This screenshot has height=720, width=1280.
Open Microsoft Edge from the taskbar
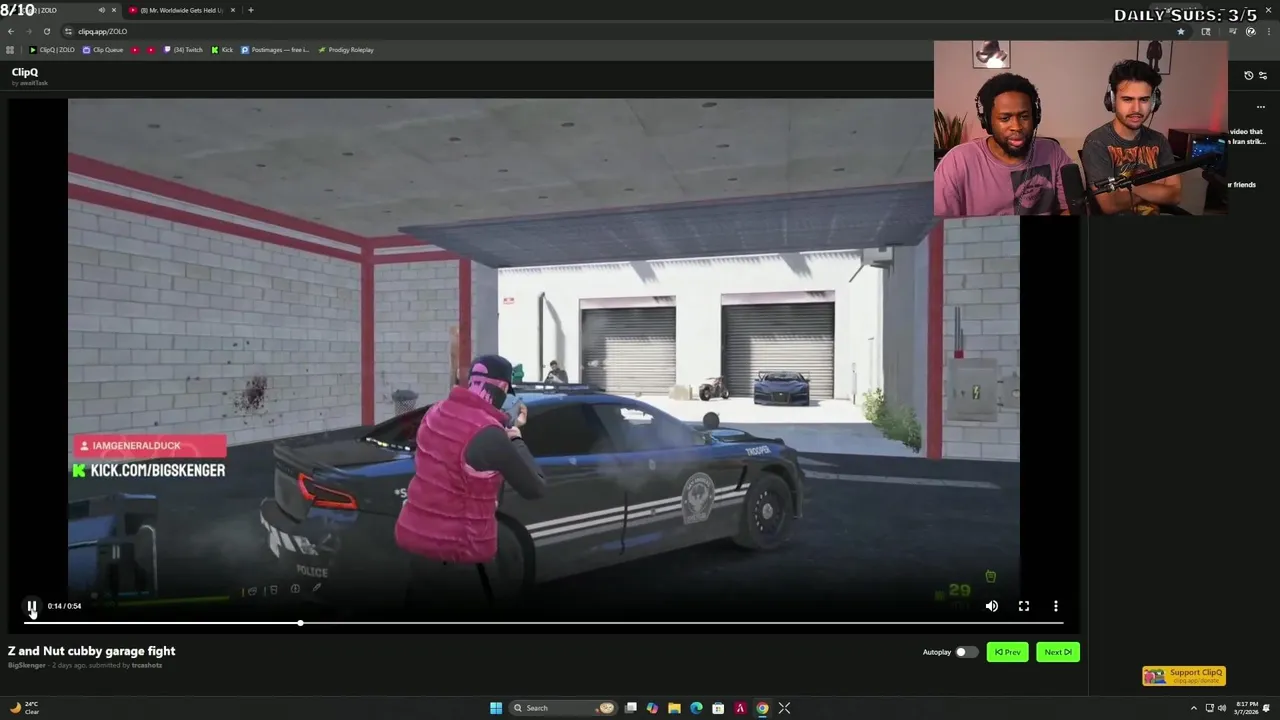tap(696, 708)
